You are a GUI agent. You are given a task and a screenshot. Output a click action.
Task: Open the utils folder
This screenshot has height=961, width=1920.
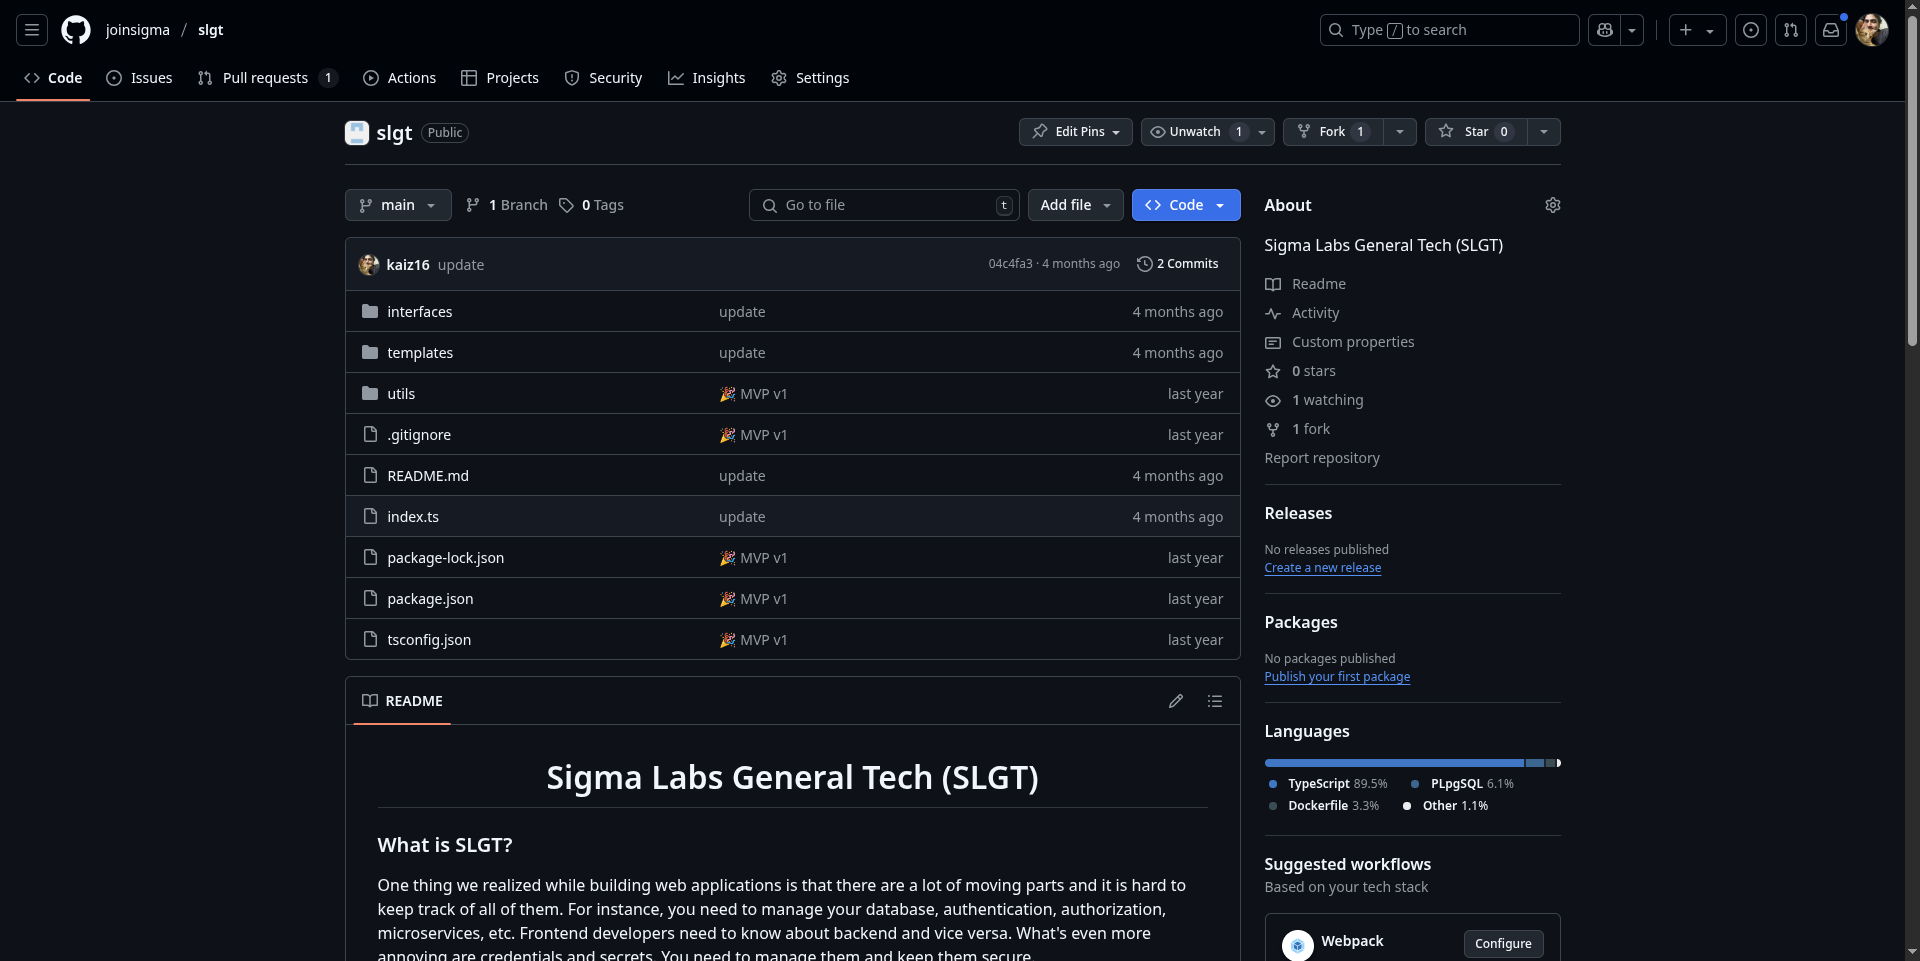click(x=401, y=394)
